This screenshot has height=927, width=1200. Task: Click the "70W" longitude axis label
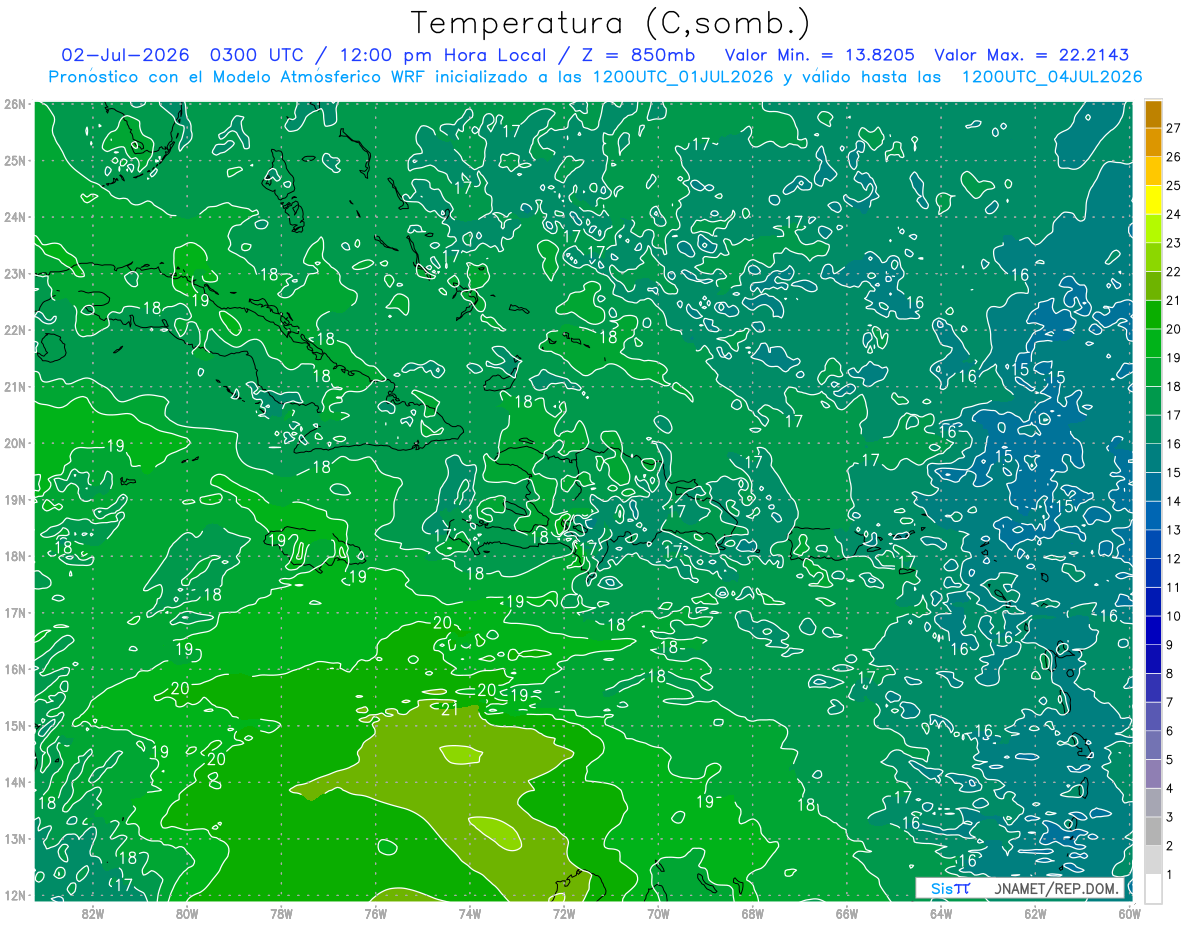click(x=658, y=912)
